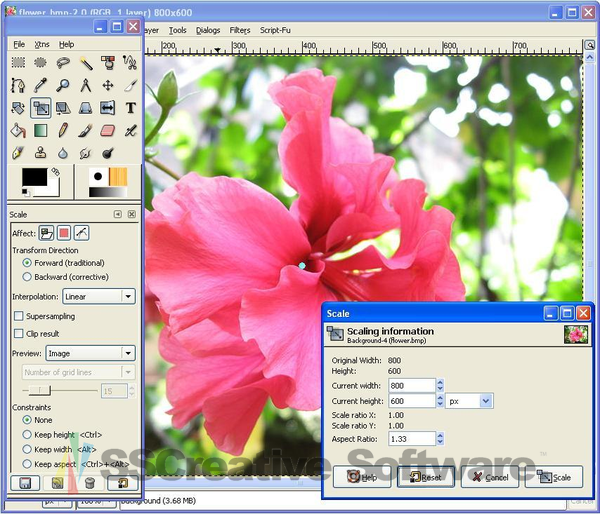Select the Move tool
Image resolution: width=600 pixels, height=514 pixels.
[x=108, y=85]
